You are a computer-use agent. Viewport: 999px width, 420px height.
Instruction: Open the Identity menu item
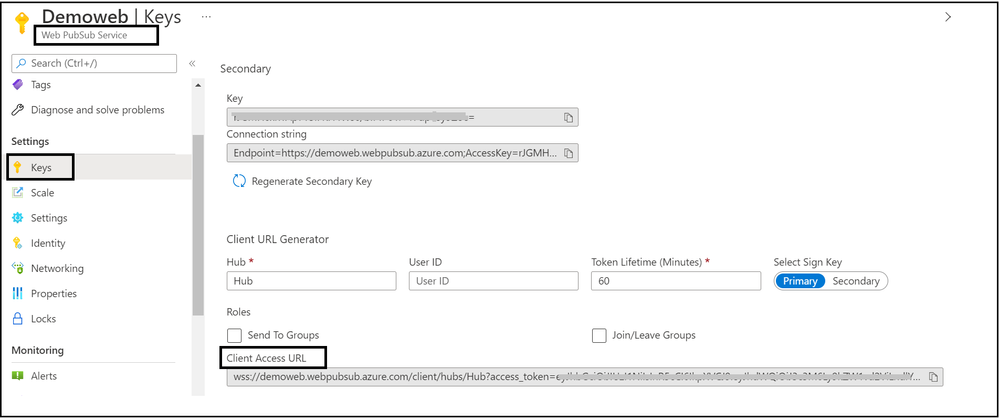click(48, 243)
